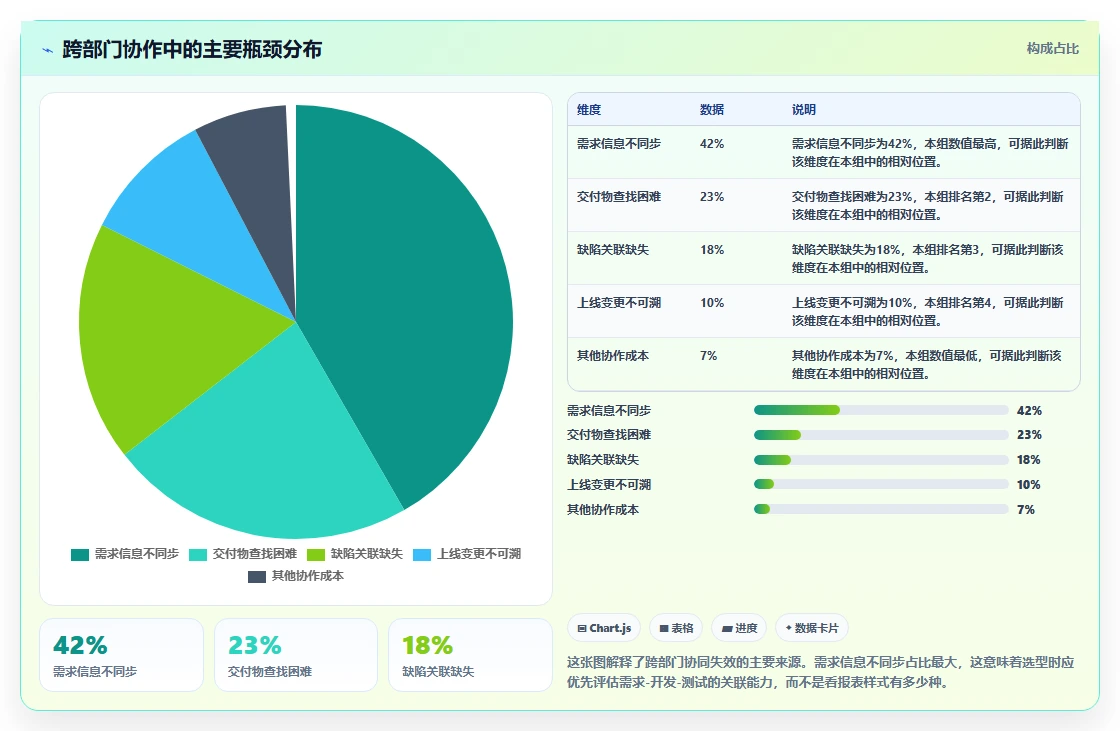Open the 18% 缺陷关联缺失 stat card
The height and width of the screenshot is (731, 1120).
click(x=470, y=655)
